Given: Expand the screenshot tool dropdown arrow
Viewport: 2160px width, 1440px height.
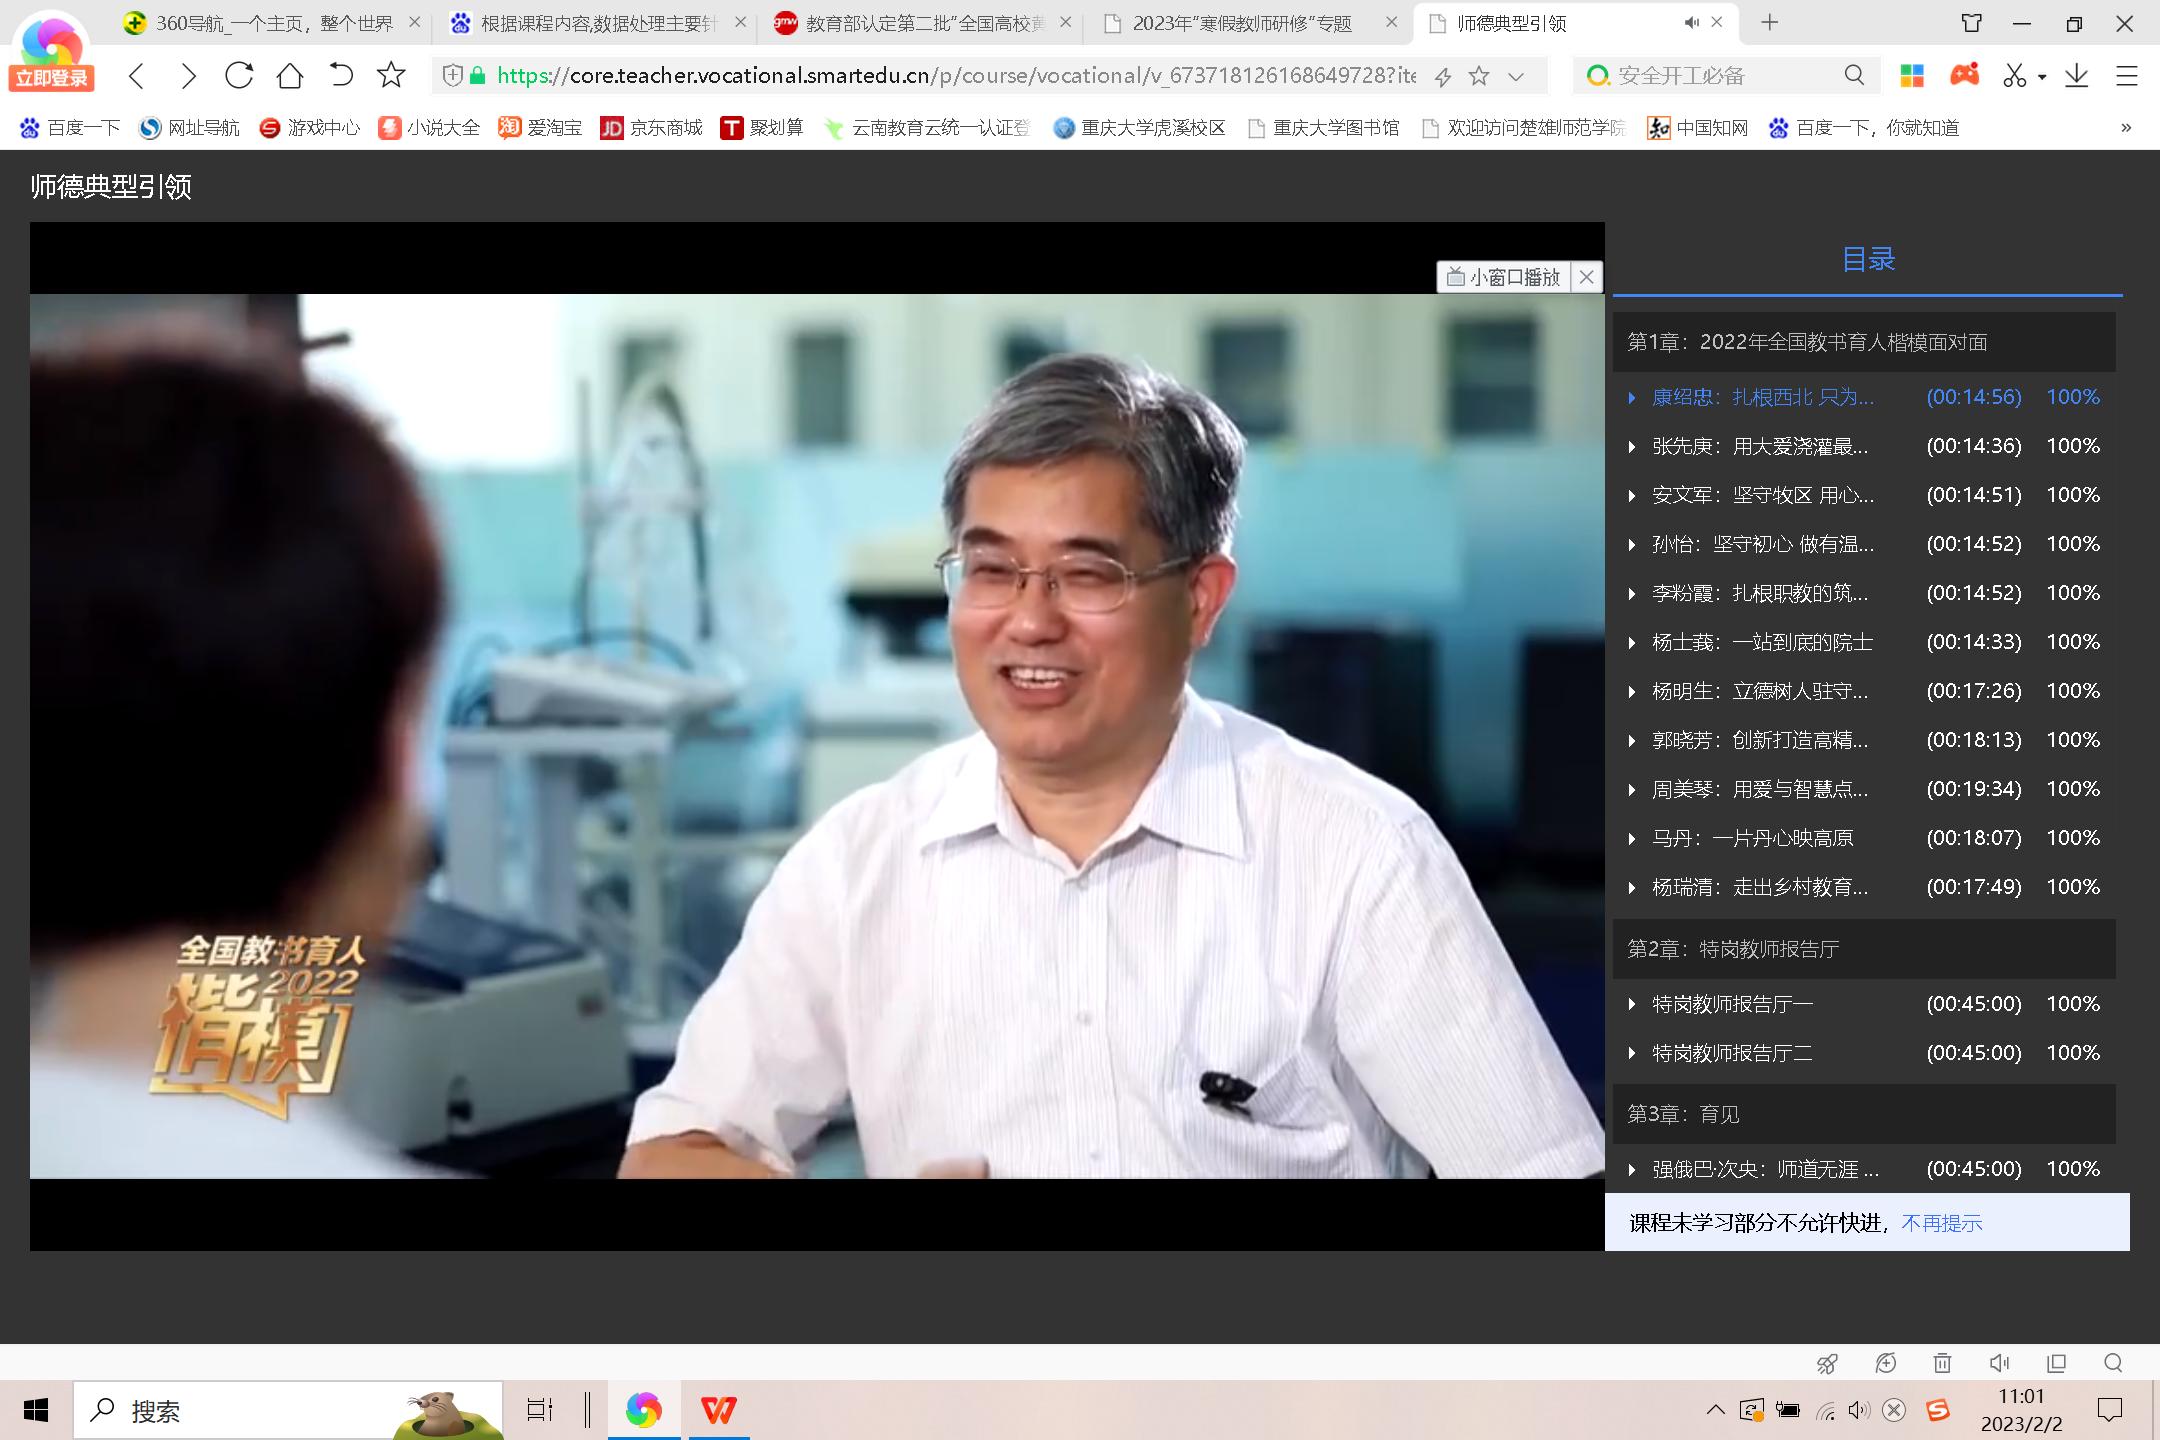Looking at the screenshot, I should pyautogui.click(x=2041, y=77).
